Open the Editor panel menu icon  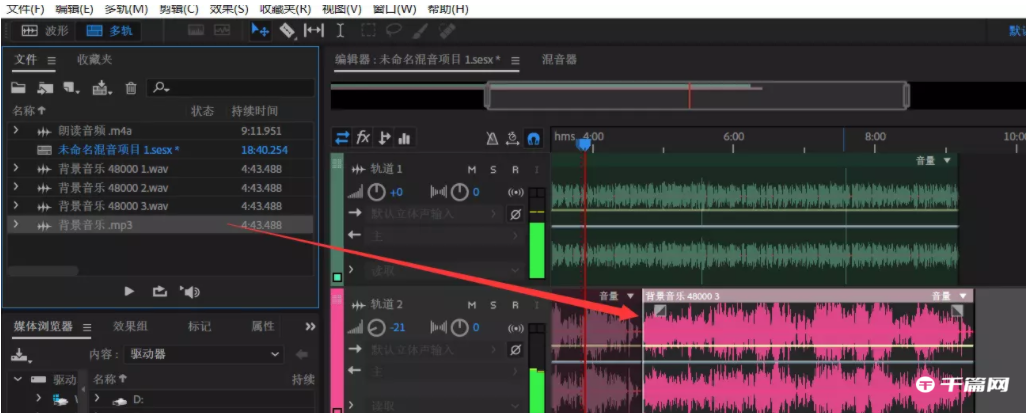click(515, 60)
